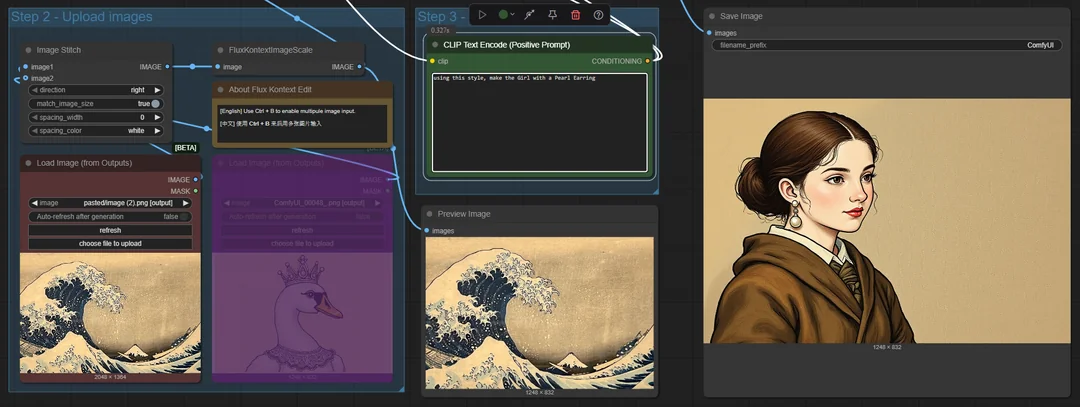Click the images input socket on Save Image
Viewport: 1080px width, 407px height.
(709, 32)
